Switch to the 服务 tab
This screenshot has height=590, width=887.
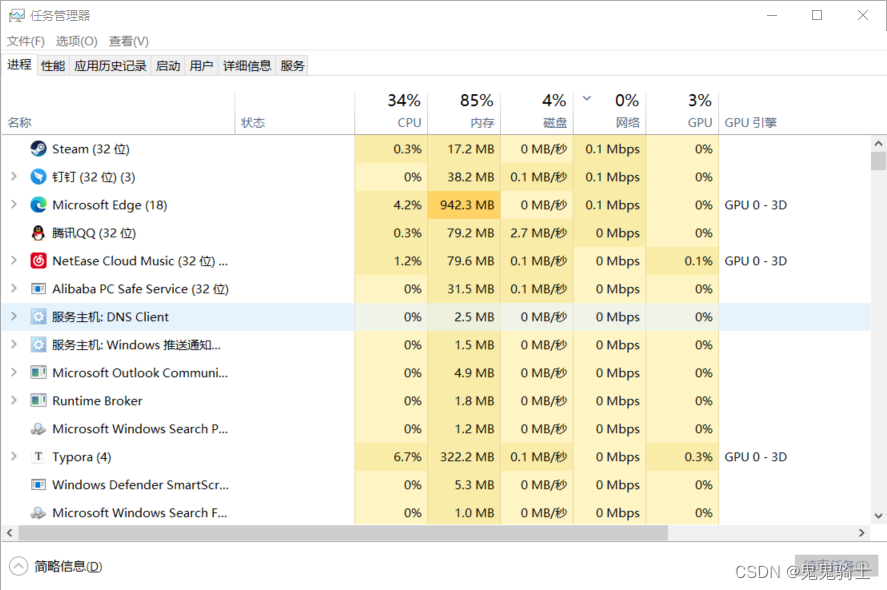[292, 66]
